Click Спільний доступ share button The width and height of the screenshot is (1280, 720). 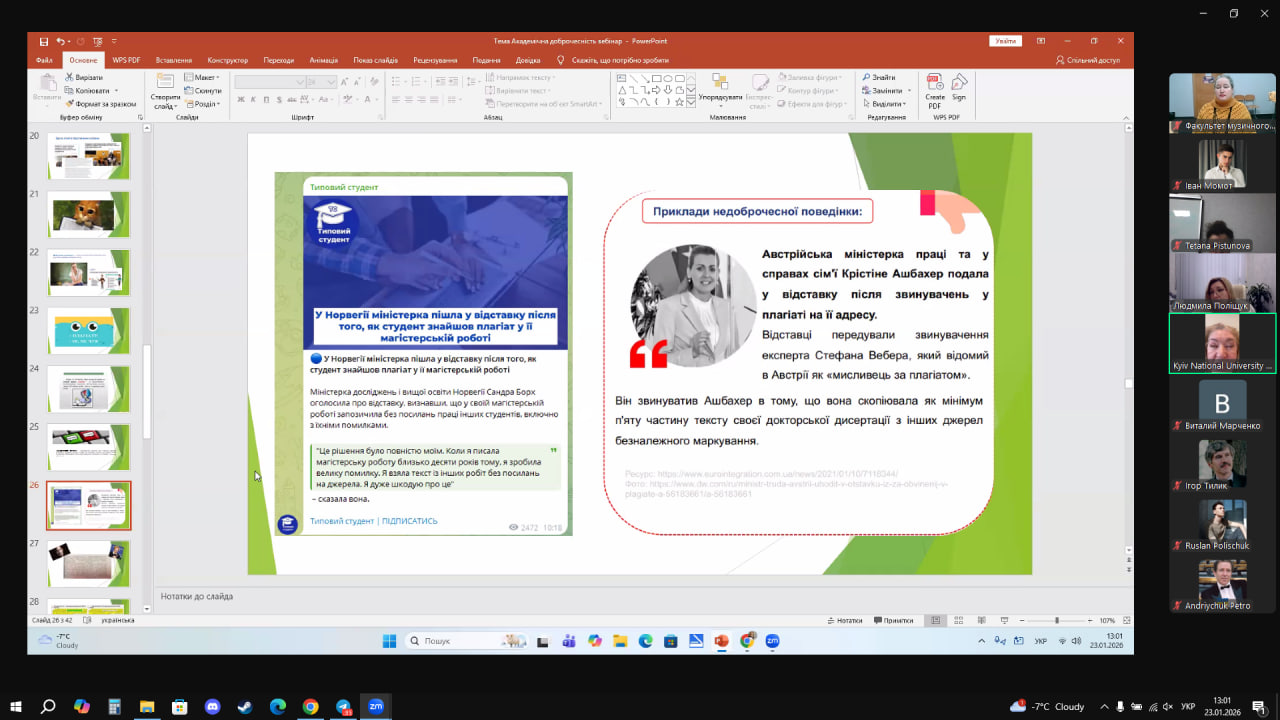[x=1087, y=60]
